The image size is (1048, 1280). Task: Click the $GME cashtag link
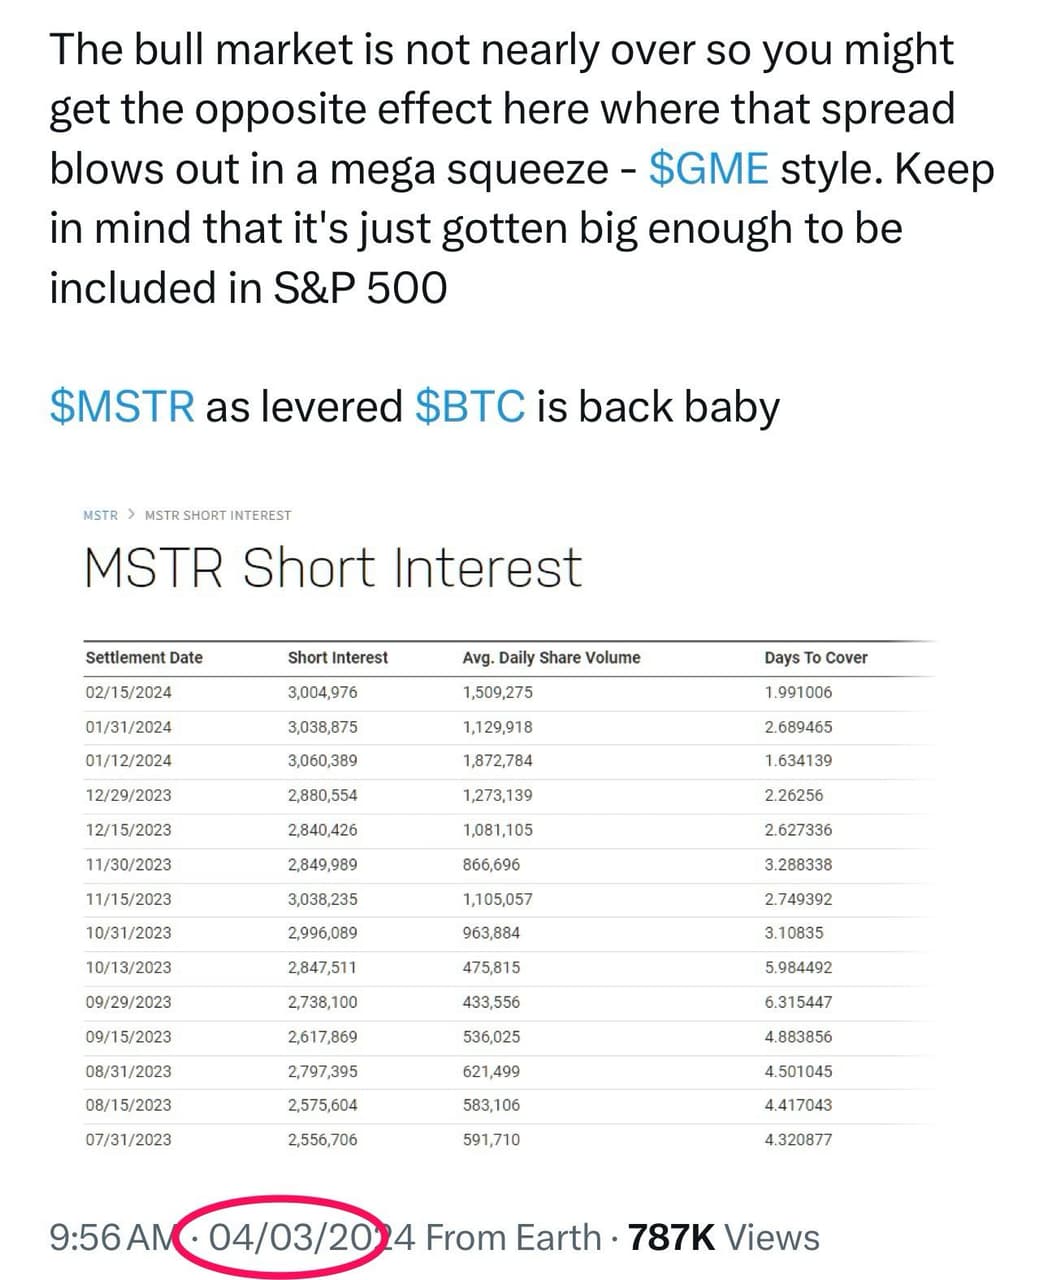[x=708, y=169]
